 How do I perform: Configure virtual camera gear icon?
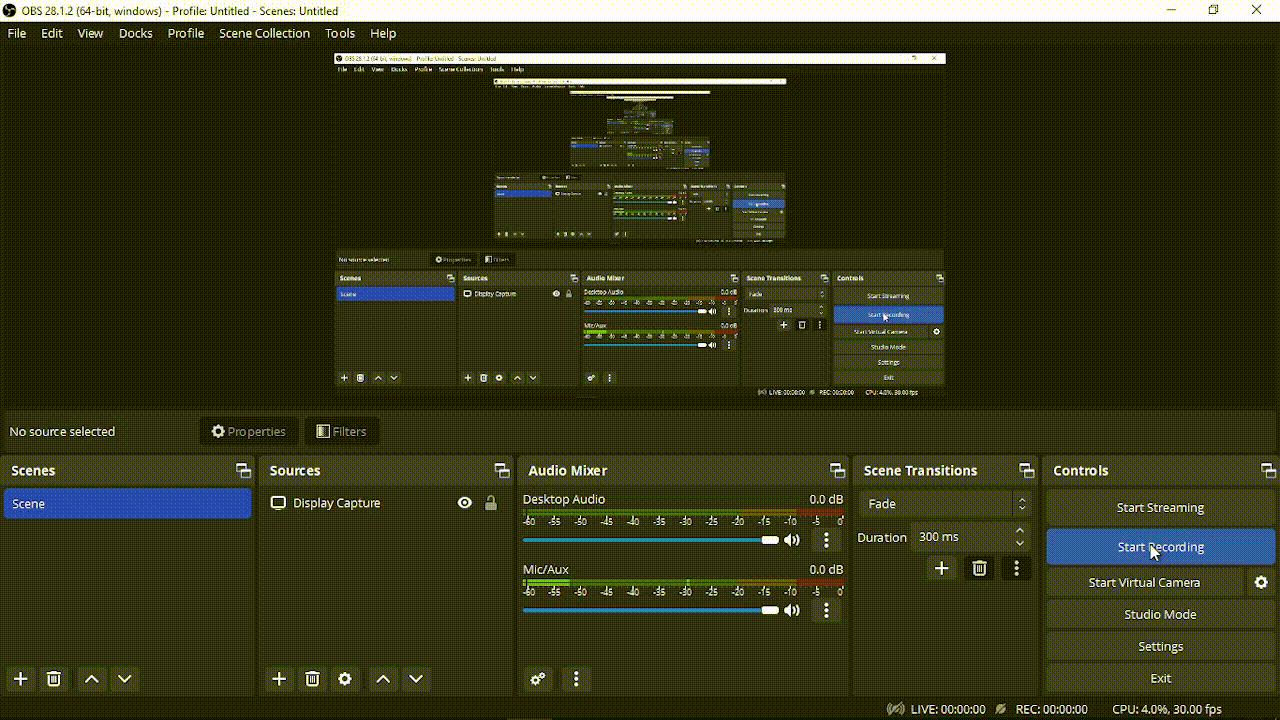1261,582
